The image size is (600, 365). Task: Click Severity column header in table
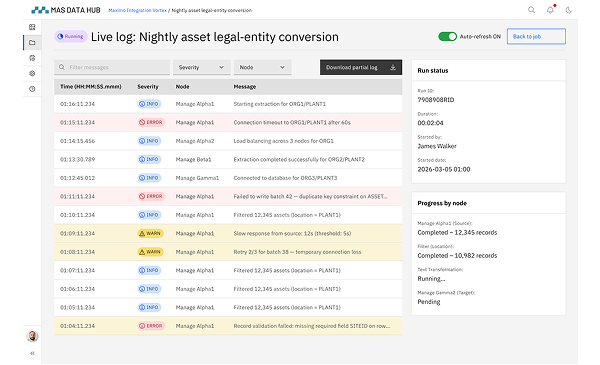(x=148, y=87)
